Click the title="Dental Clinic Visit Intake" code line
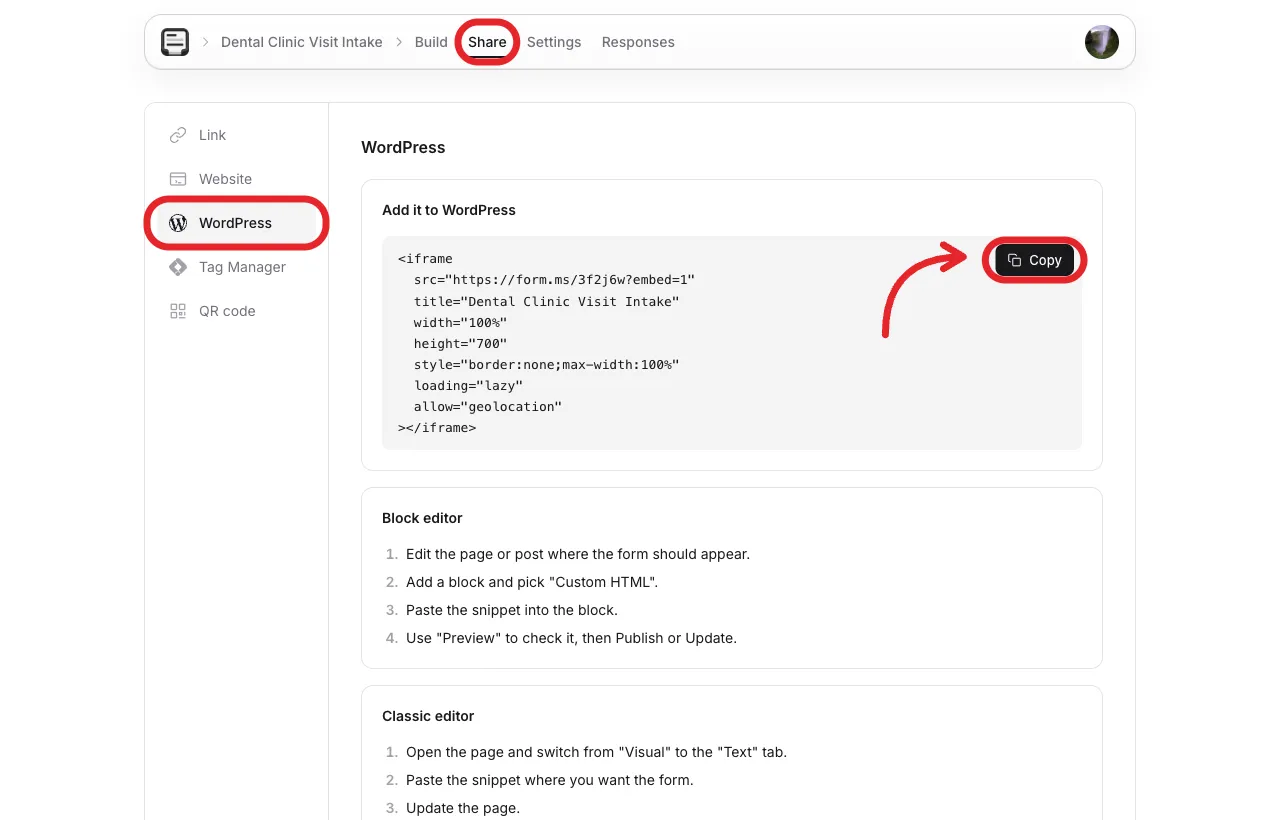The width and height of the screenshot is (1280, 820). pyautogui.click(x=546, y=301)
